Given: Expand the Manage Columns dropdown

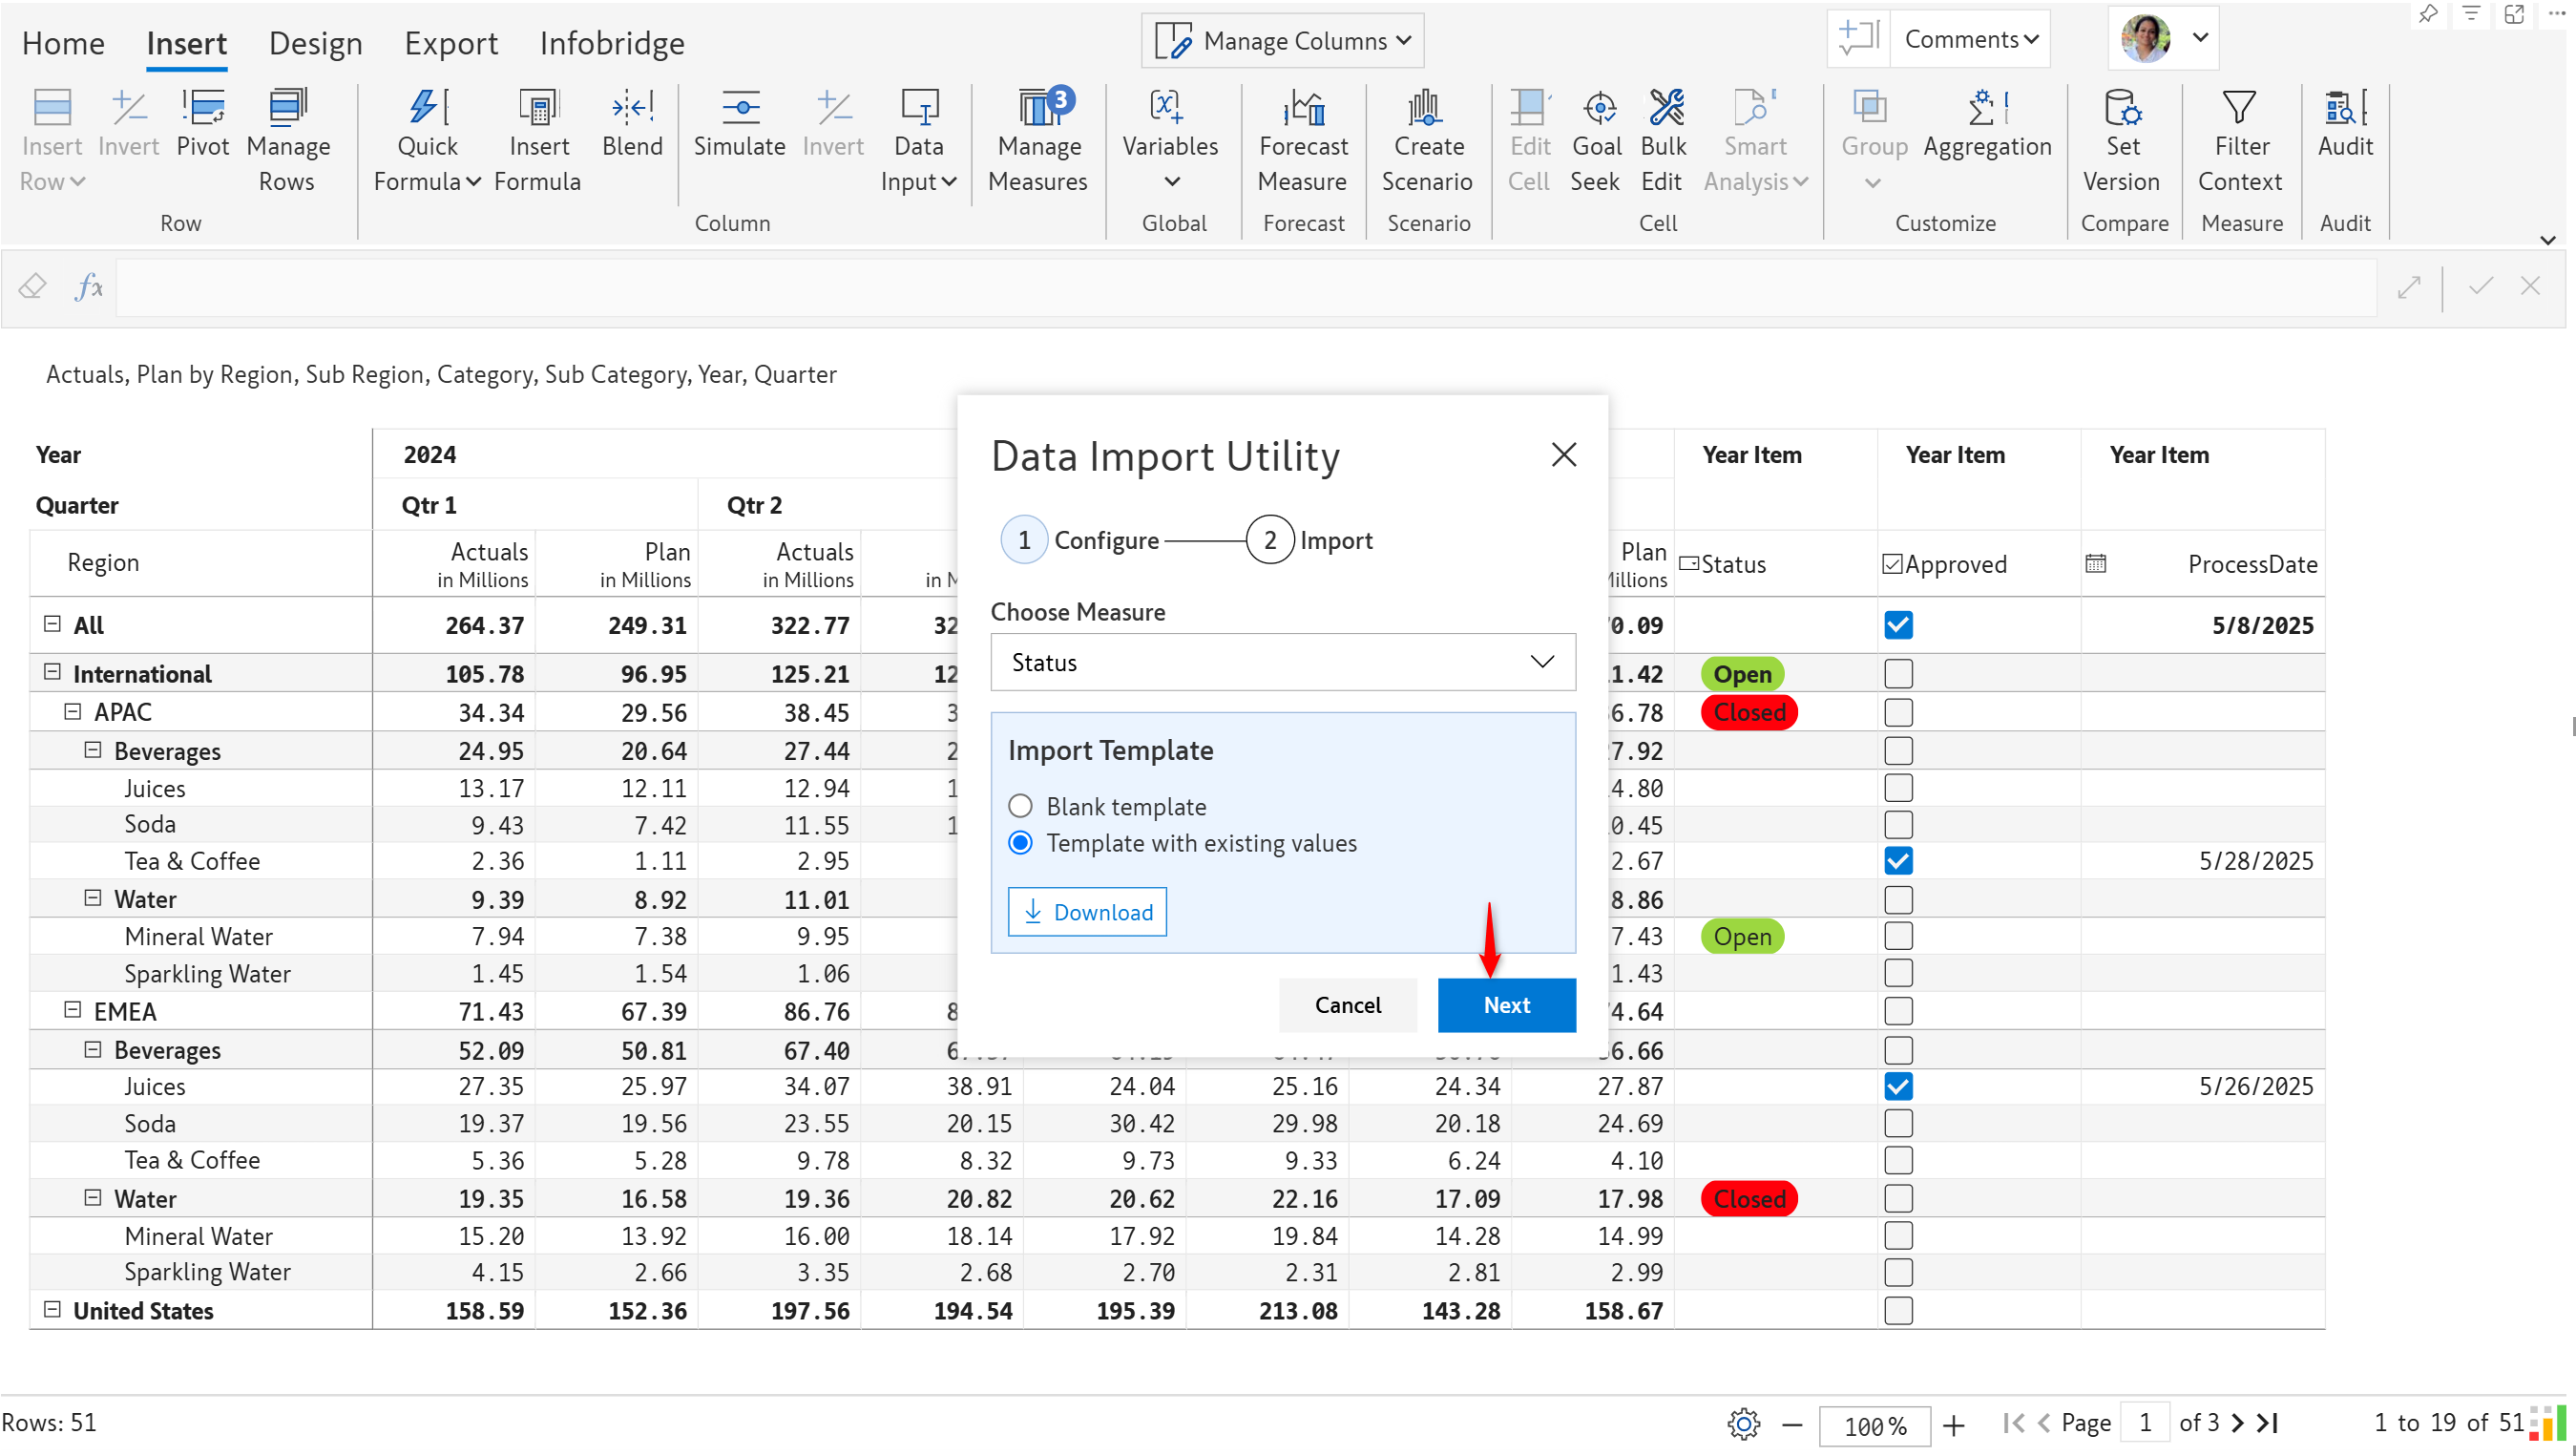Looking at the screenshot, I should [1282, 41].
